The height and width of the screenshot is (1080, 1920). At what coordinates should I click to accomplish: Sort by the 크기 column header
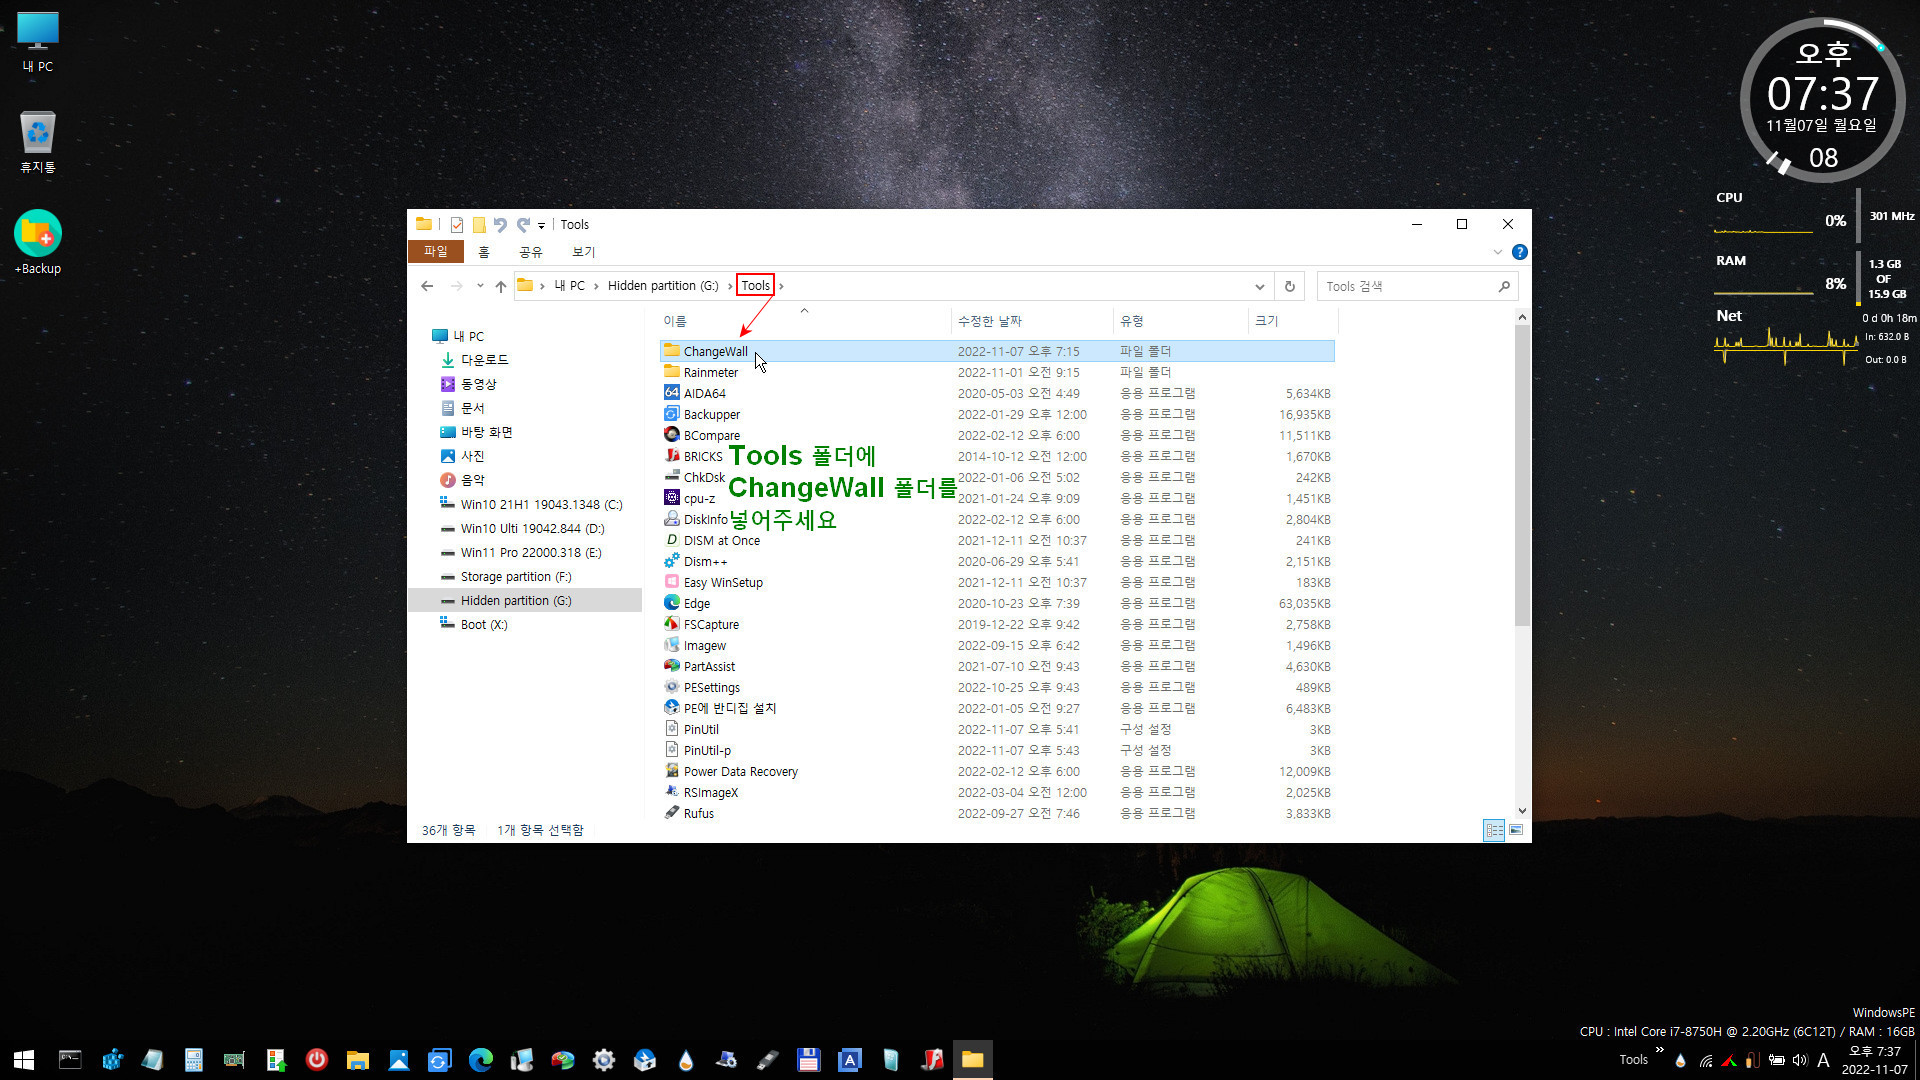point(1292,321)
